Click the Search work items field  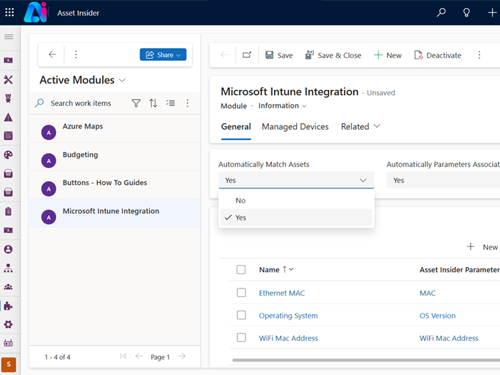click(x=81, y=103)
